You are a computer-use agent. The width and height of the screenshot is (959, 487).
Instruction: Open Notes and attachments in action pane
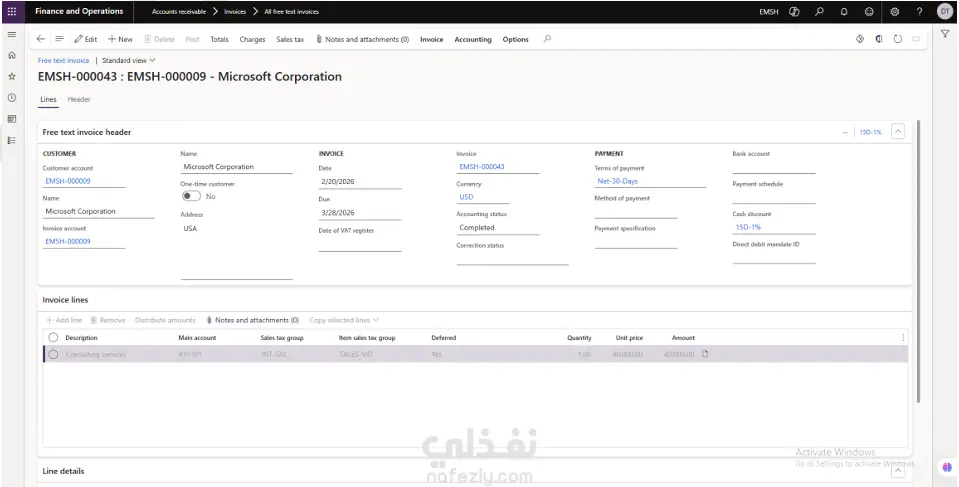(362, 39)
